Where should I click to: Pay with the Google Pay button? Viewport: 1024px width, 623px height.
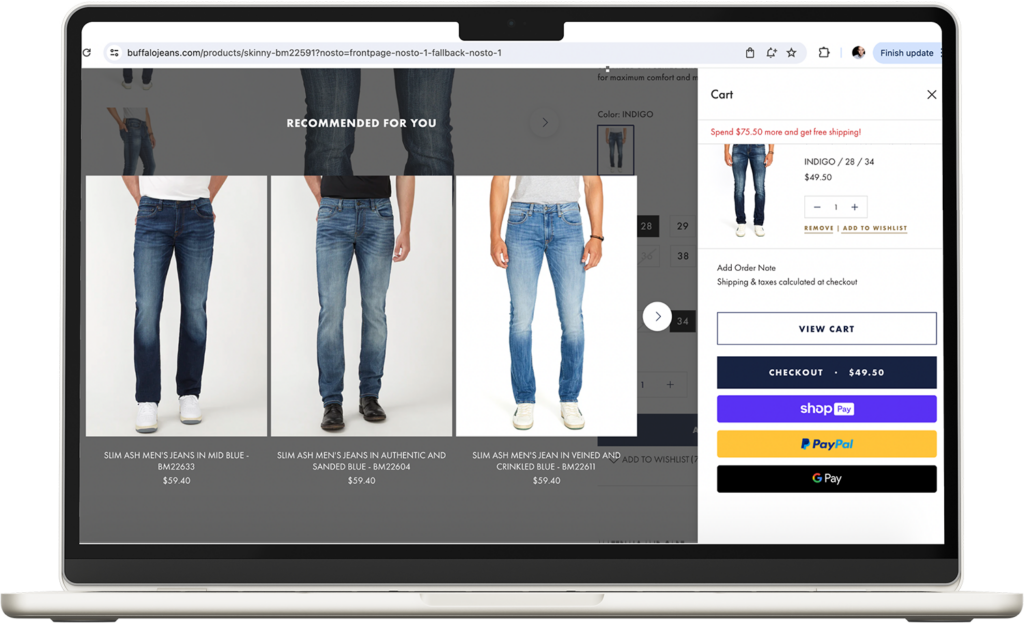coord(826,479)
